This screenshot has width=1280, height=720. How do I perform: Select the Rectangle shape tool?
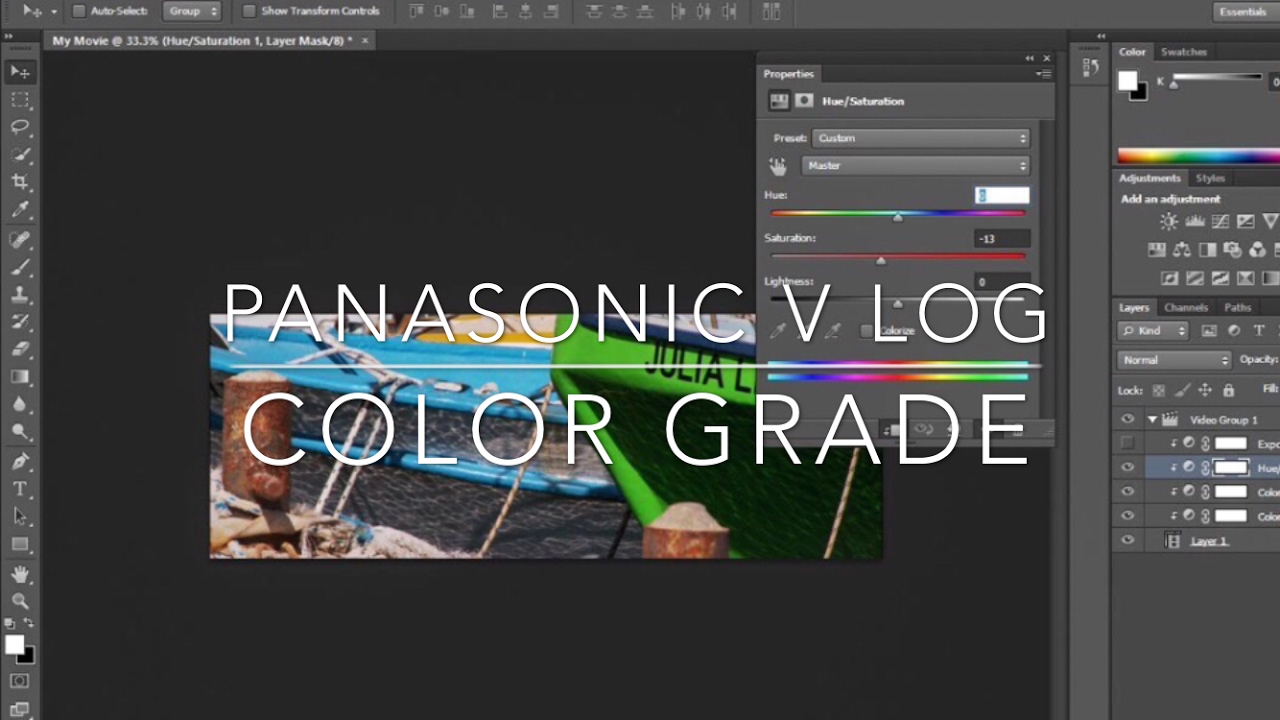[19, 544]
